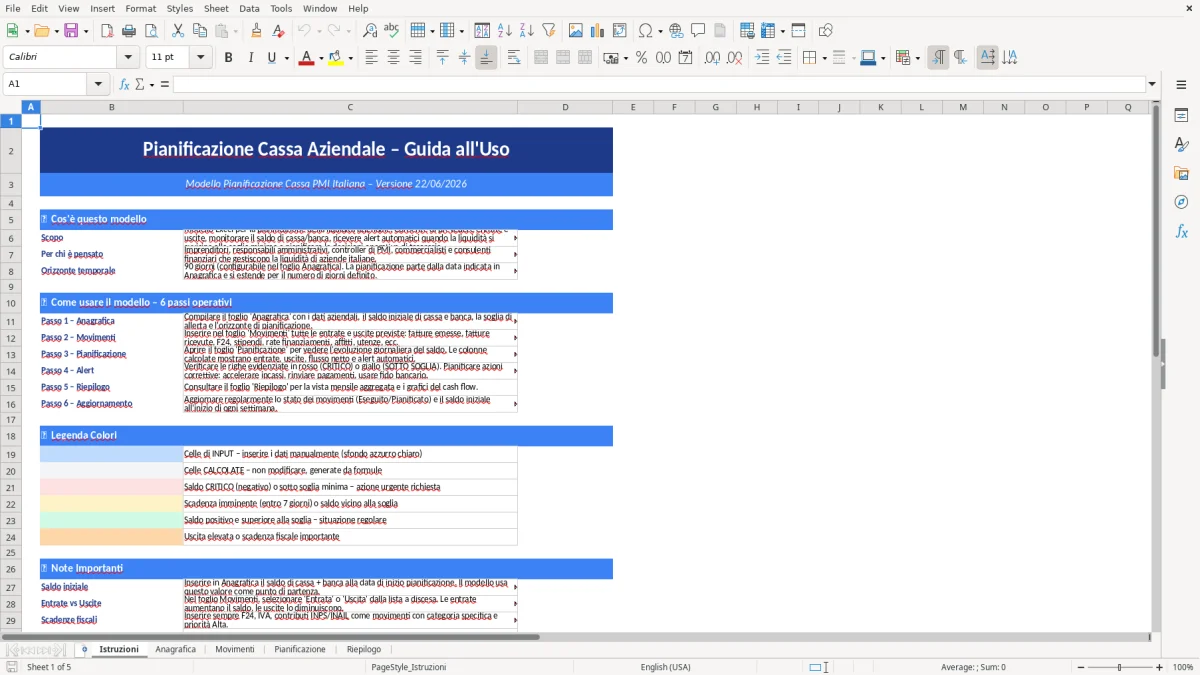
Task: Switch to the Movimenti sheet tab
Action: pos(235,649)
